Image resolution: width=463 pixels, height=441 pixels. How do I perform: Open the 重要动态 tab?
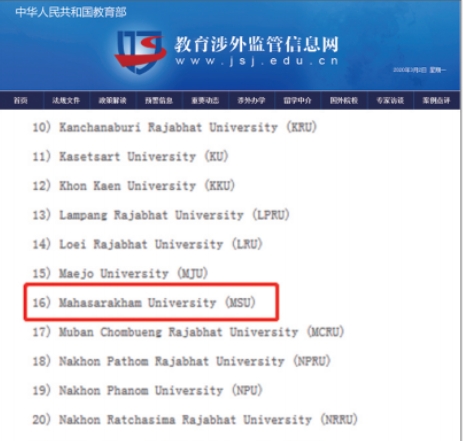(205, 100)
